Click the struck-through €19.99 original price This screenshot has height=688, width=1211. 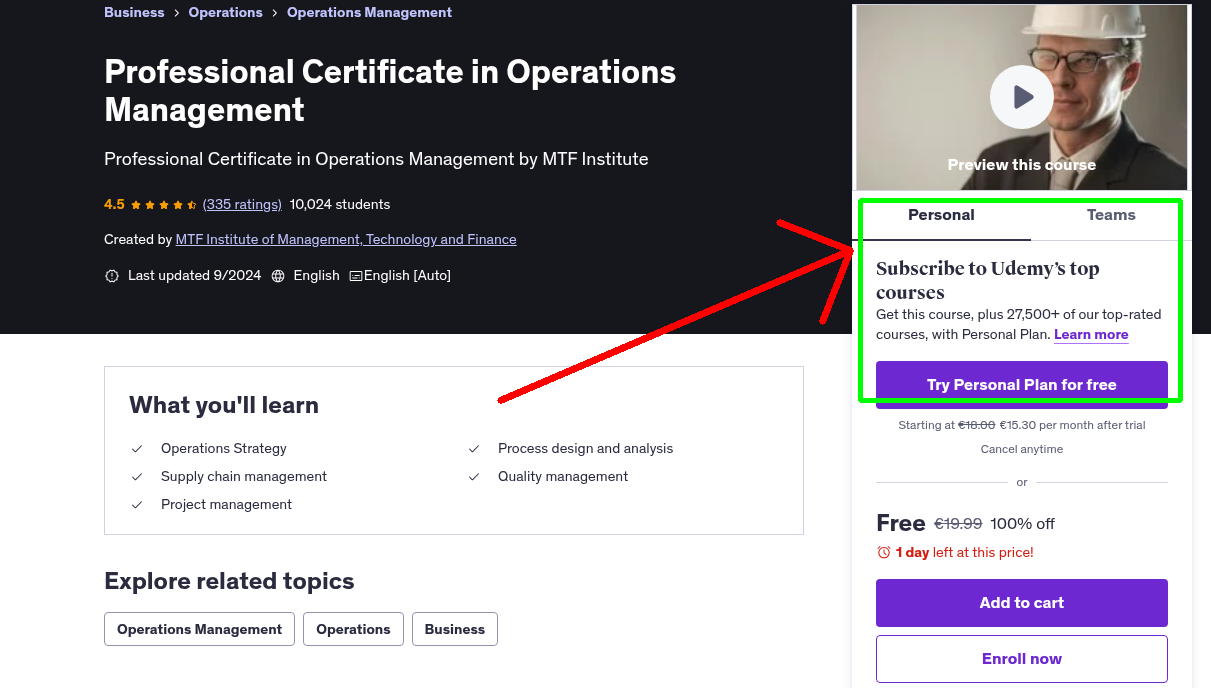[958, 524]
